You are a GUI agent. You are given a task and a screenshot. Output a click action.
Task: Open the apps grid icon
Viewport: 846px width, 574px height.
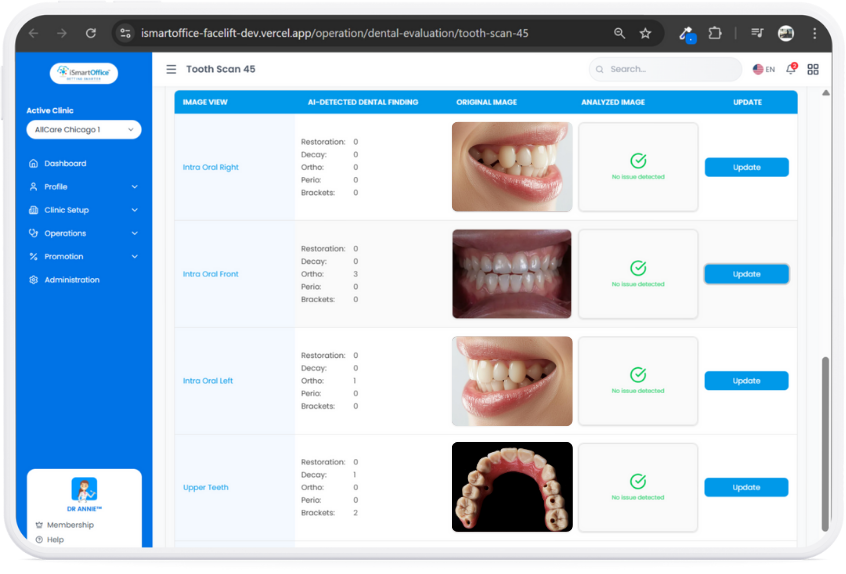click(x=813, y=69)
